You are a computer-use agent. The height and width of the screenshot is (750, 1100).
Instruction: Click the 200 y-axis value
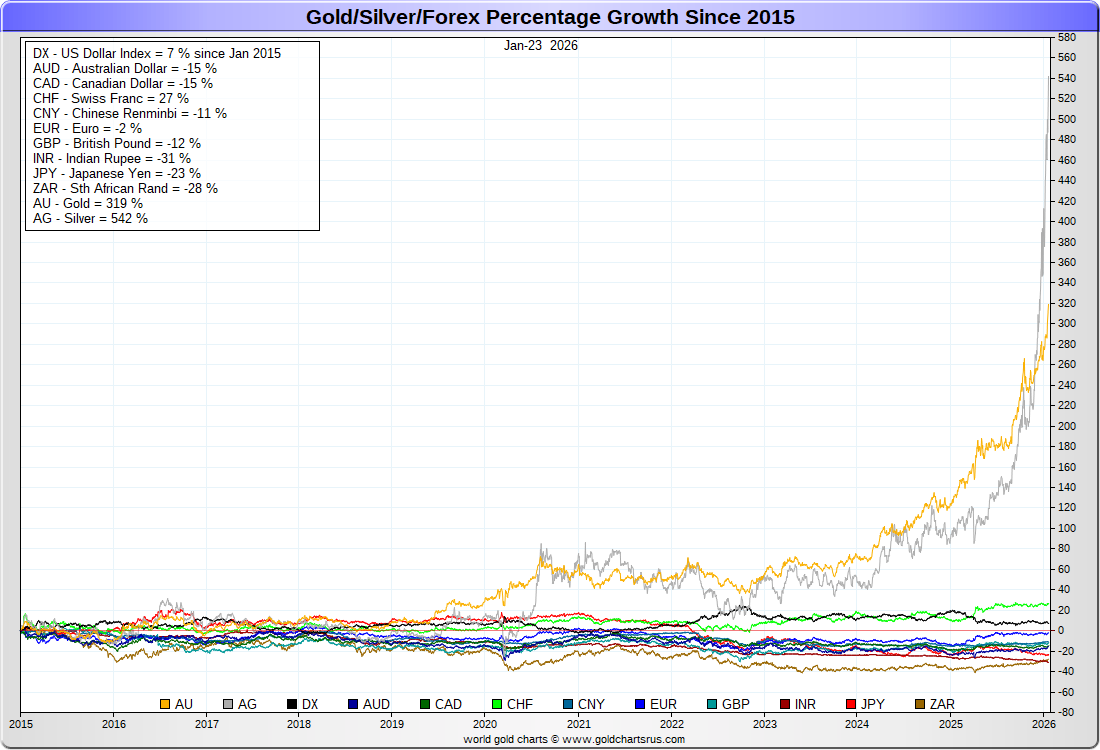click(1066, 426)
